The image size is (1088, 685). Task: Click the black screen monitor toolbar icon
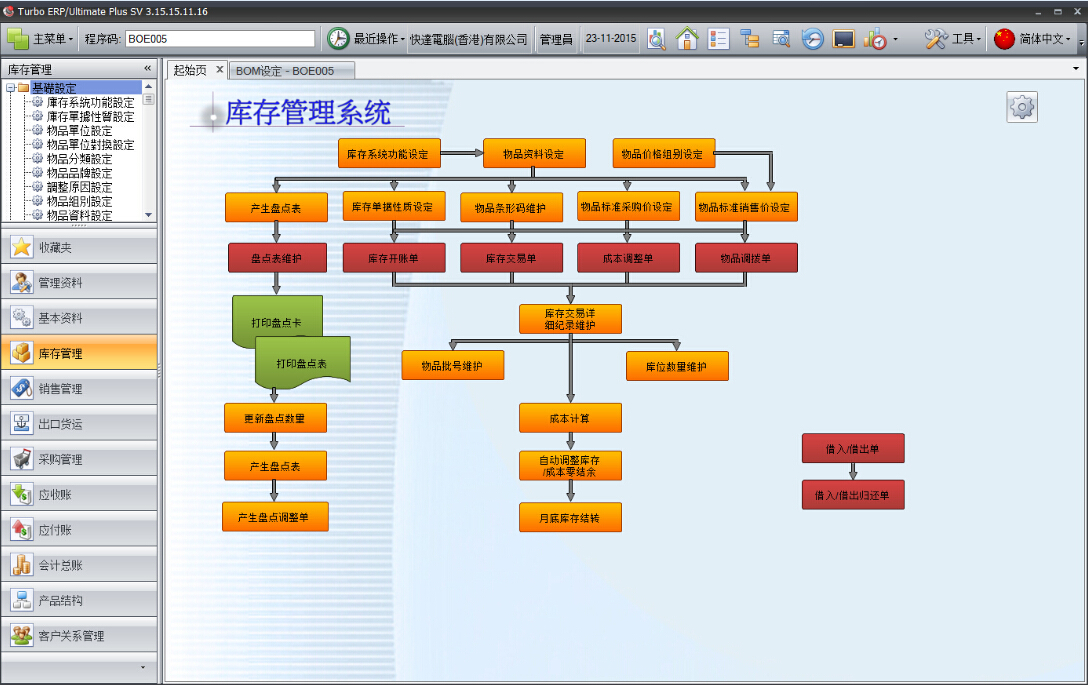844,39
